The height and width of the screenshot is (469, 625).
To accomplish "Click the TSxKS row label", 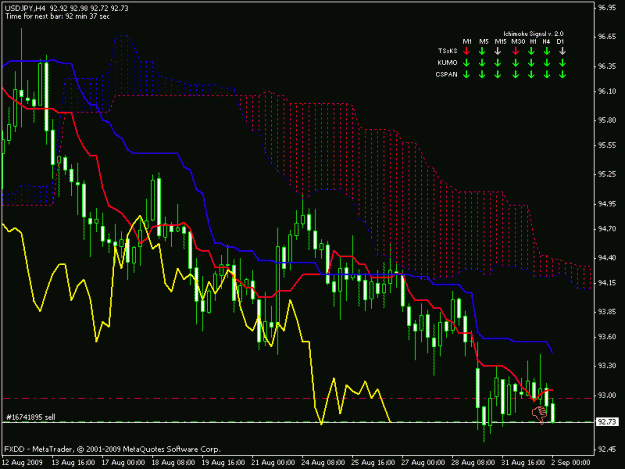I will point(448,51).
